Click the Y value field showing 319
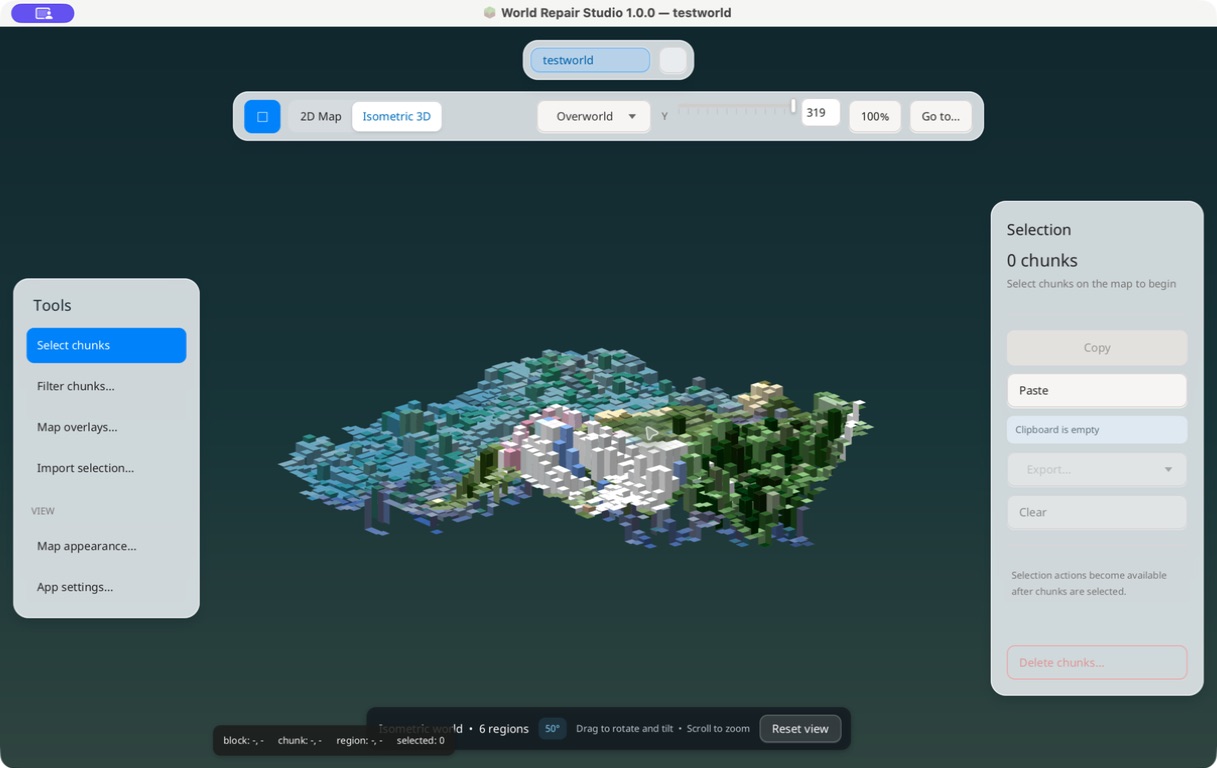This screenshot has width=1217, height=768. coord(820,112)
